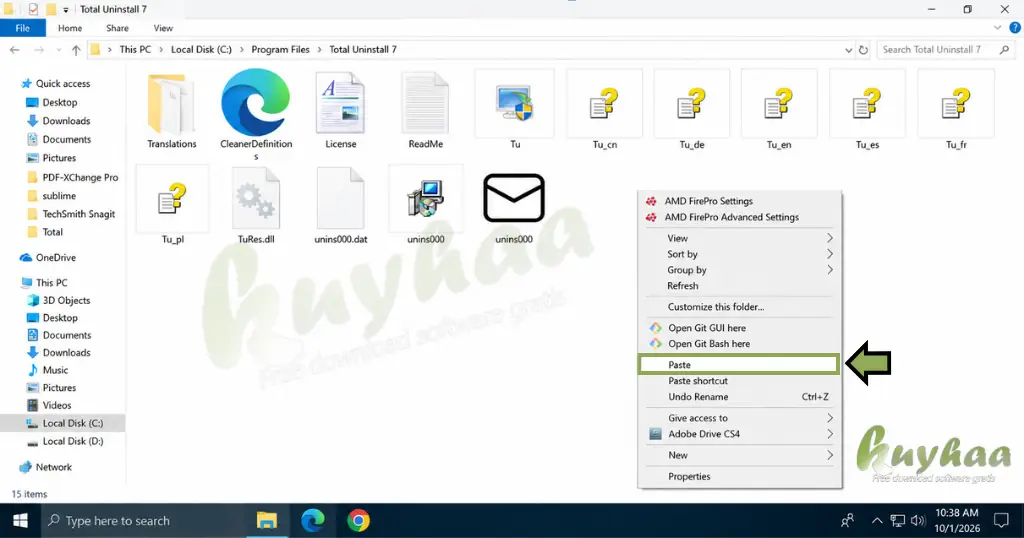1024x538 pixels.
Task: Open the notification center icon
Action: coord(1001,520)
